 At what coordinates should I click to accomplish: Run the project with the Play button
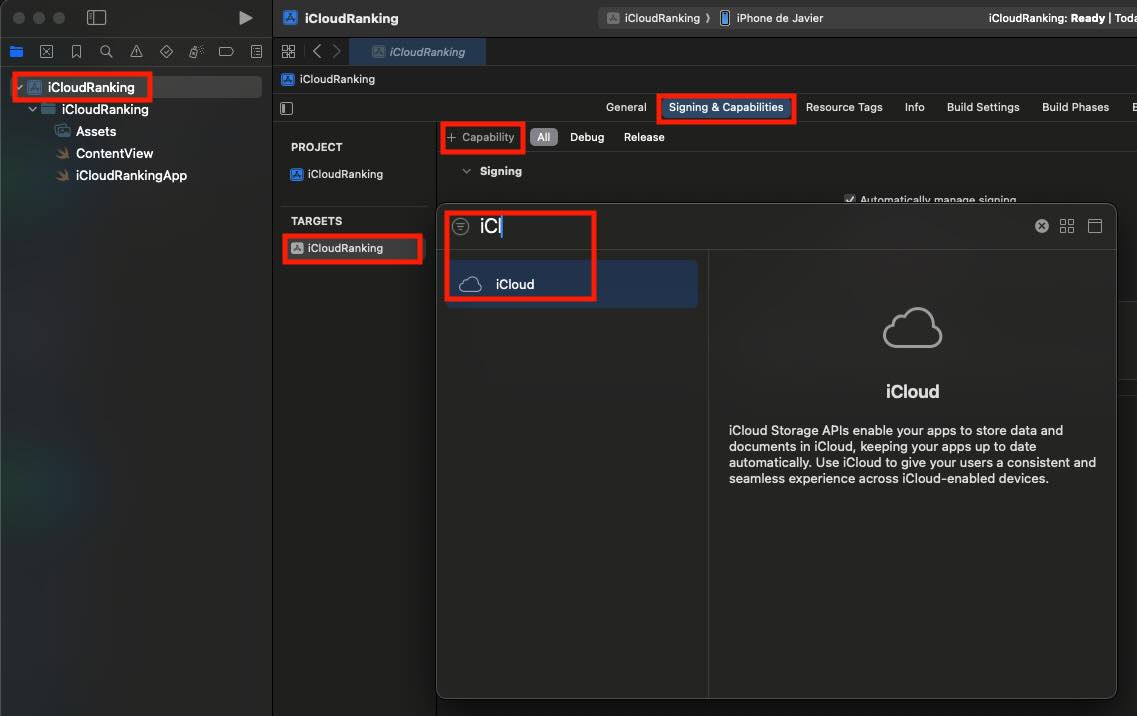246,17
